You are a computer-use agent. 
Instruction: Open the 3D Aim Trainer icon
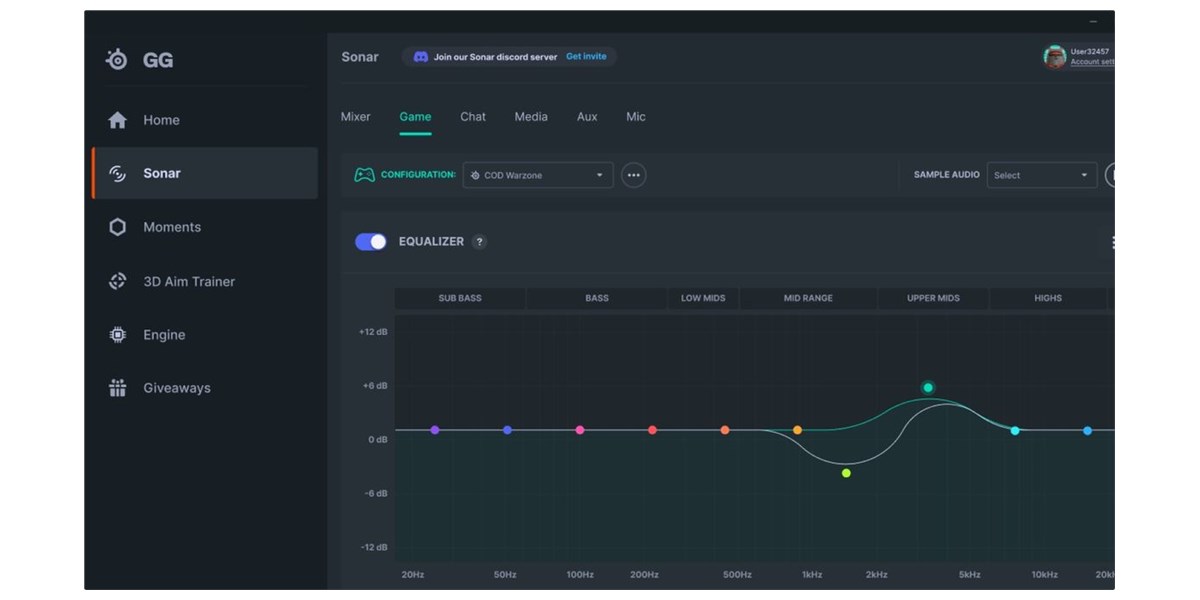(117, 281)
